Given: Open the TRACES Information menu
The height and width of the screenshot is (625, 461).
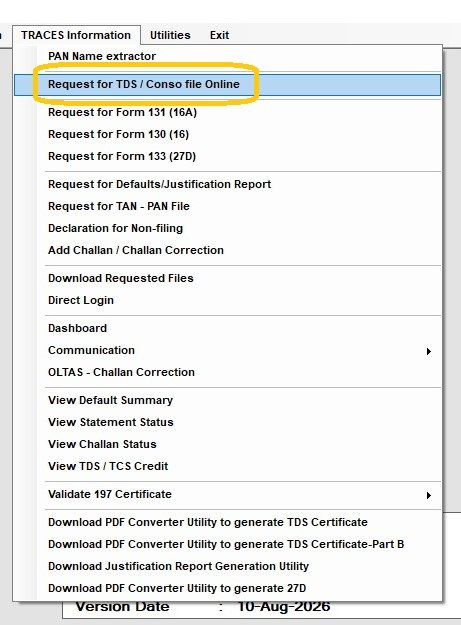Looking at the screenshot, I should tap(76, 35).
